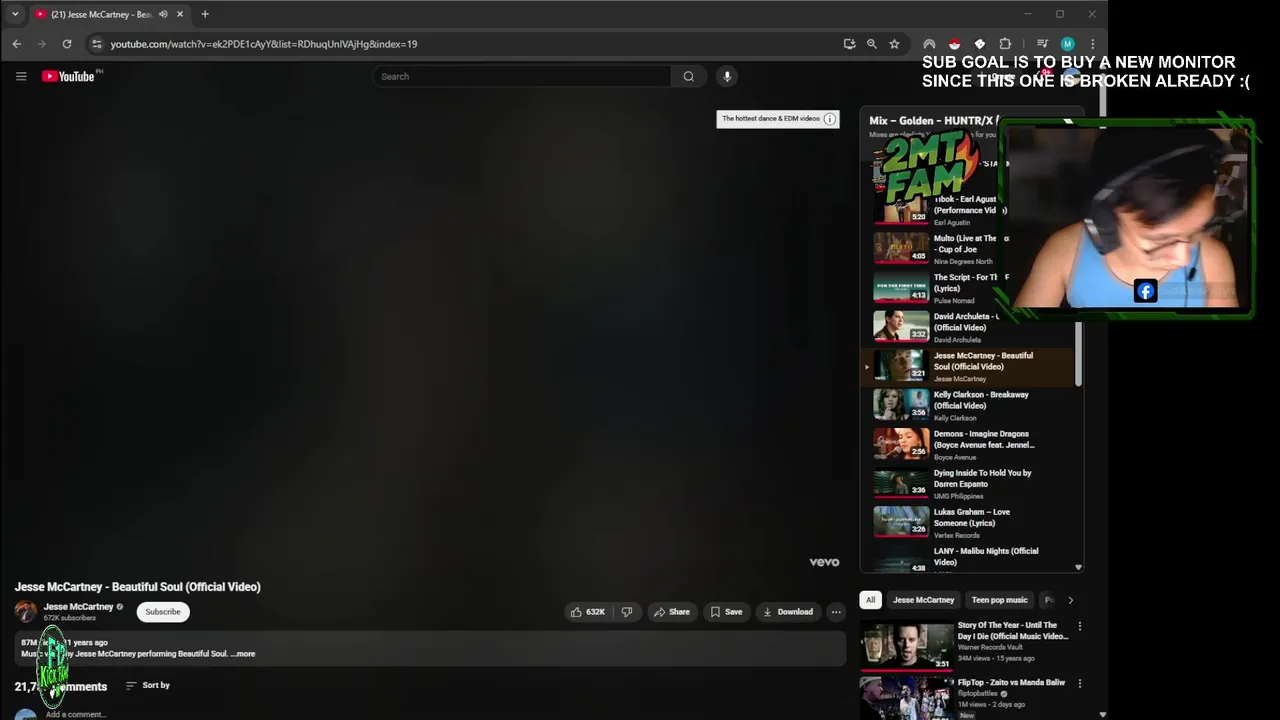Open the white tag browser extension

[980, 44]
